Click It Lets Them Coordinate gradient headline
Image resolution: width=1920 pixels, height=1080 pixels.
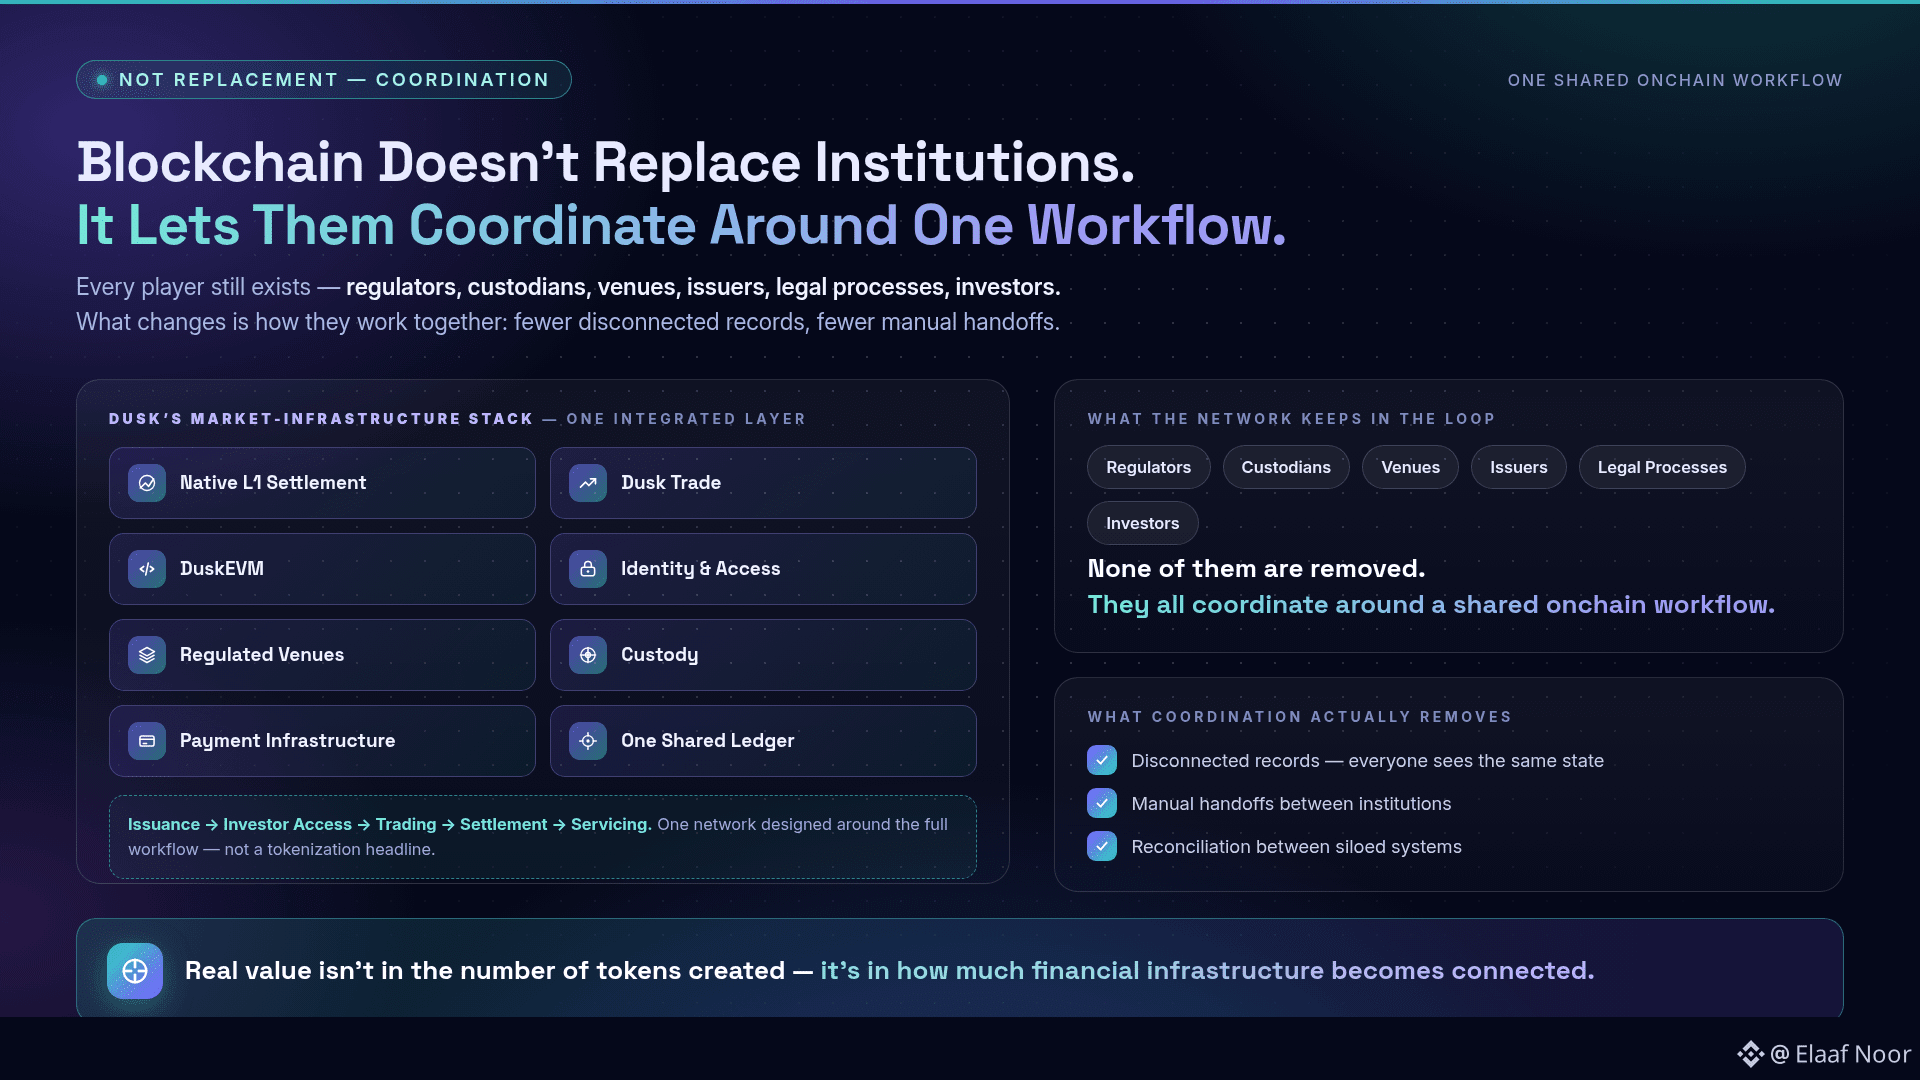pos(681,225)
